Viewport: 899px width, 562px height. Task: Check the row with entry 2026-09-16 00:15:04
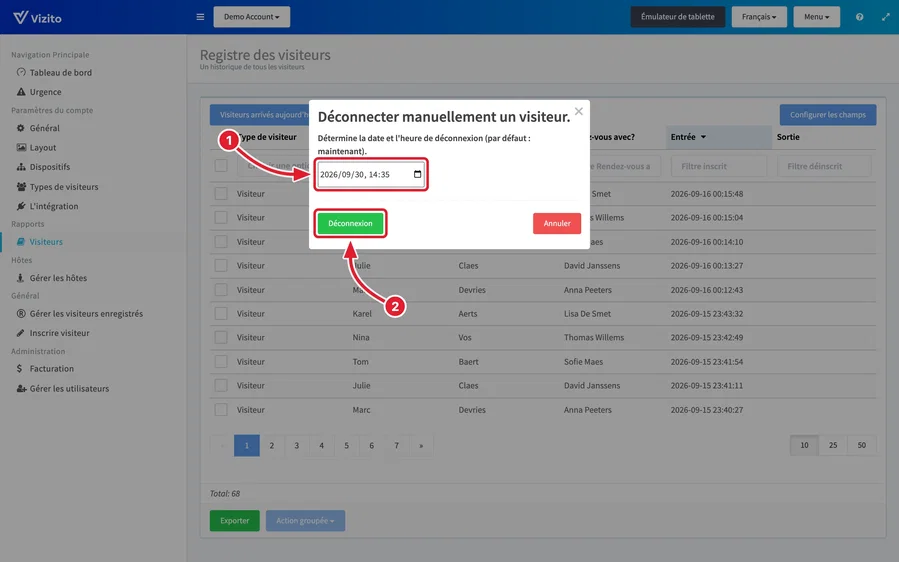click(x=221, y=217)
